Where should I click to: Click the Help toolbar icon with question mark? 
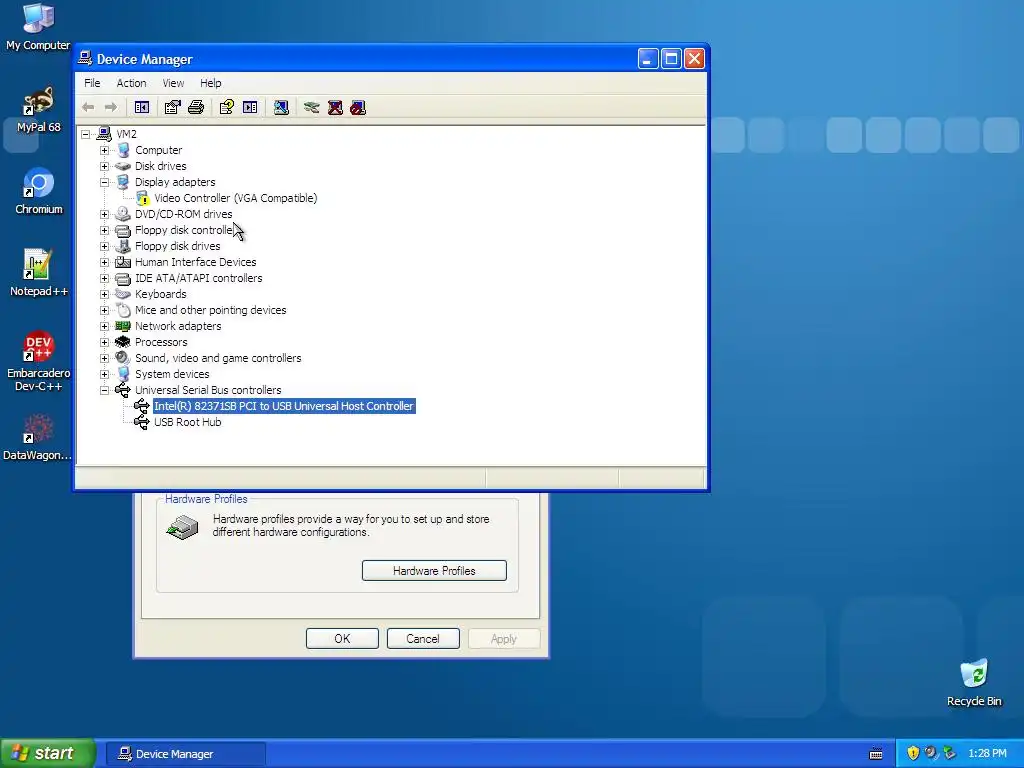(227, 107)
